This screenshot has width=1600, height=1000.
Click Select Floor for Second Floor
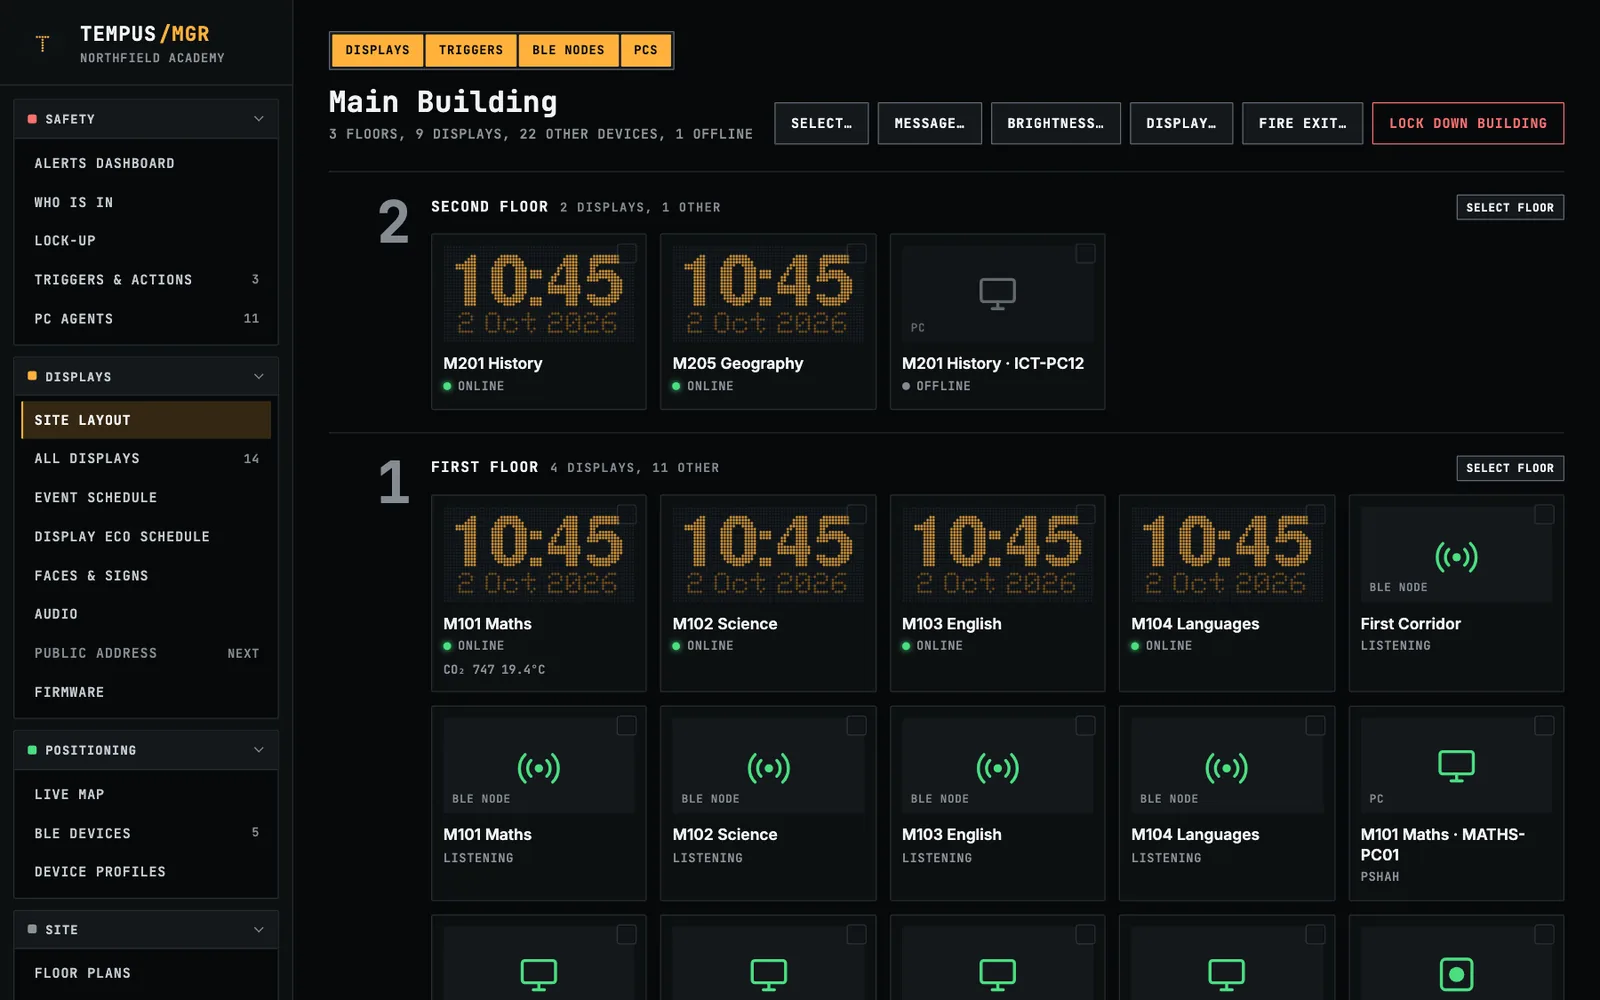click(1510, 207)
